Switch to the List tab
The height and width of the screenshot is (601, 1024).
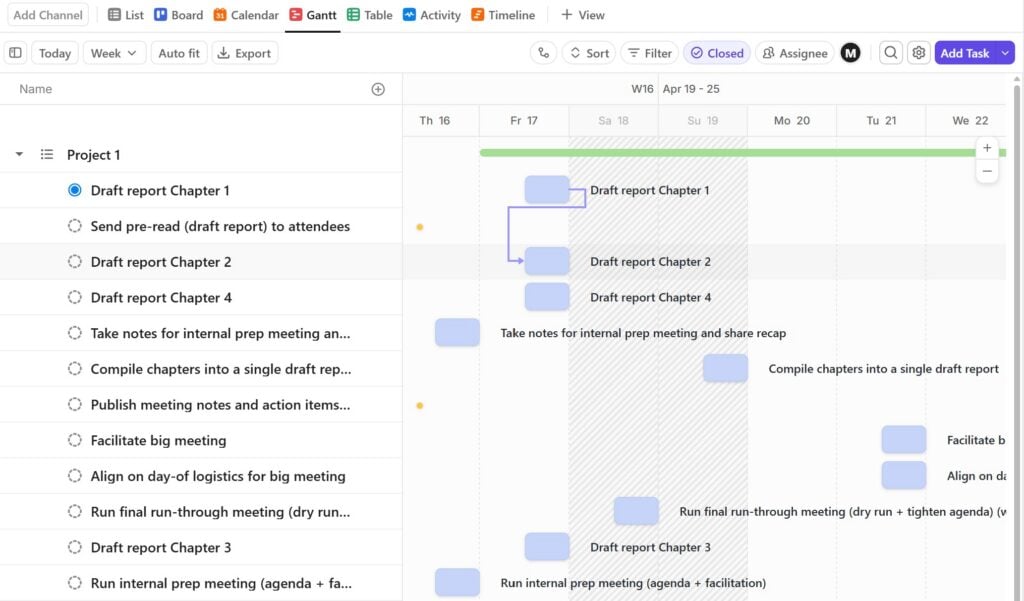tap(125, 14)
